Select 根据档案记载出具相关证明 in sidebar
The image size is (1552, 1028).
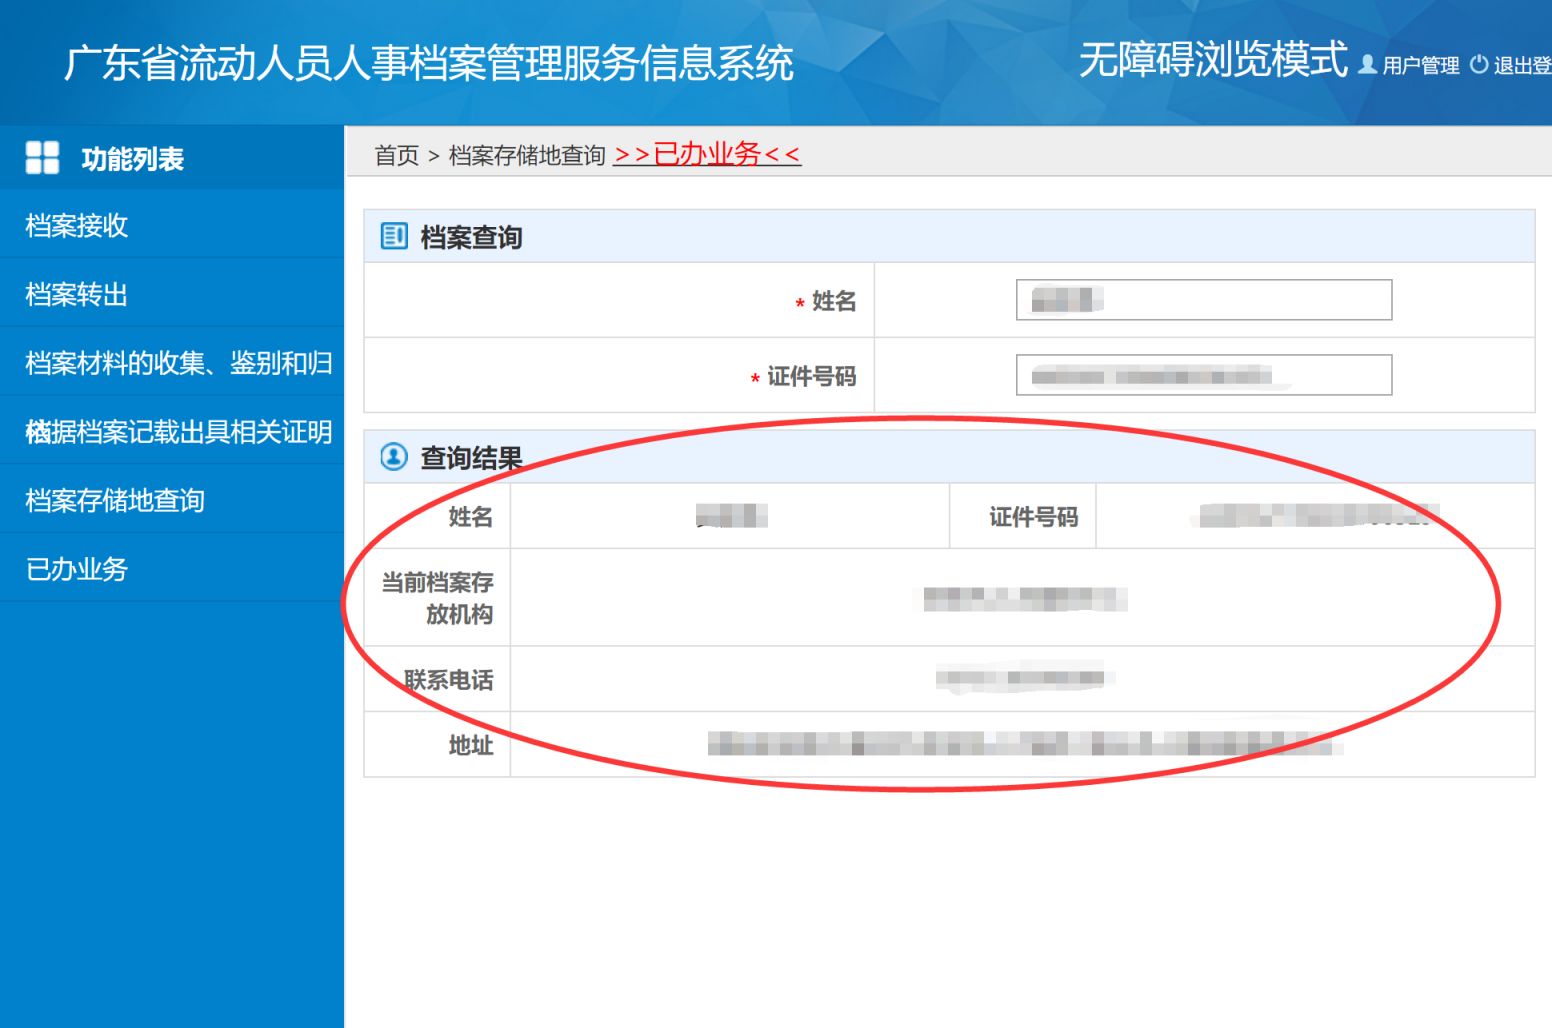point(178,432)
